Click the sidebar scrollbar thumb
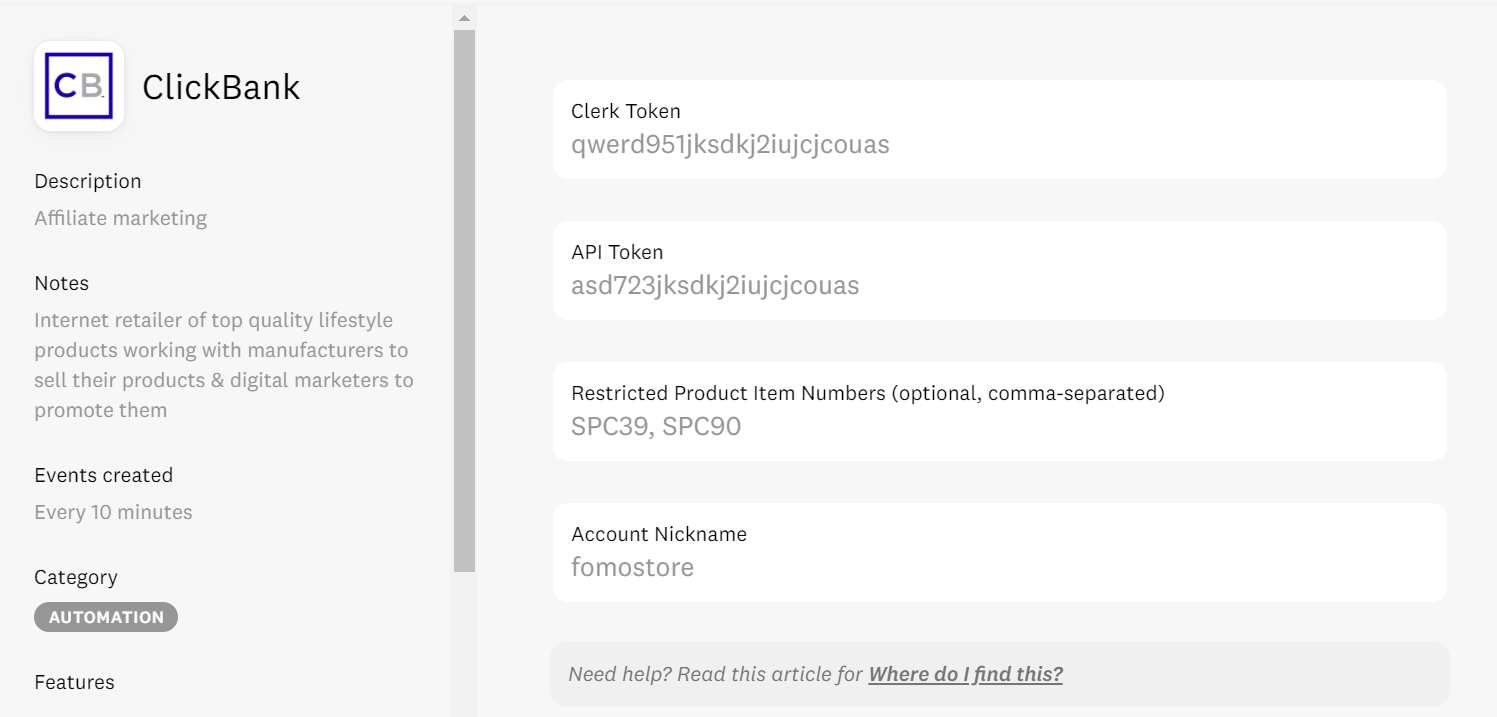The width and height of the screenshot is (1497, 717). (x=464, y=300)
